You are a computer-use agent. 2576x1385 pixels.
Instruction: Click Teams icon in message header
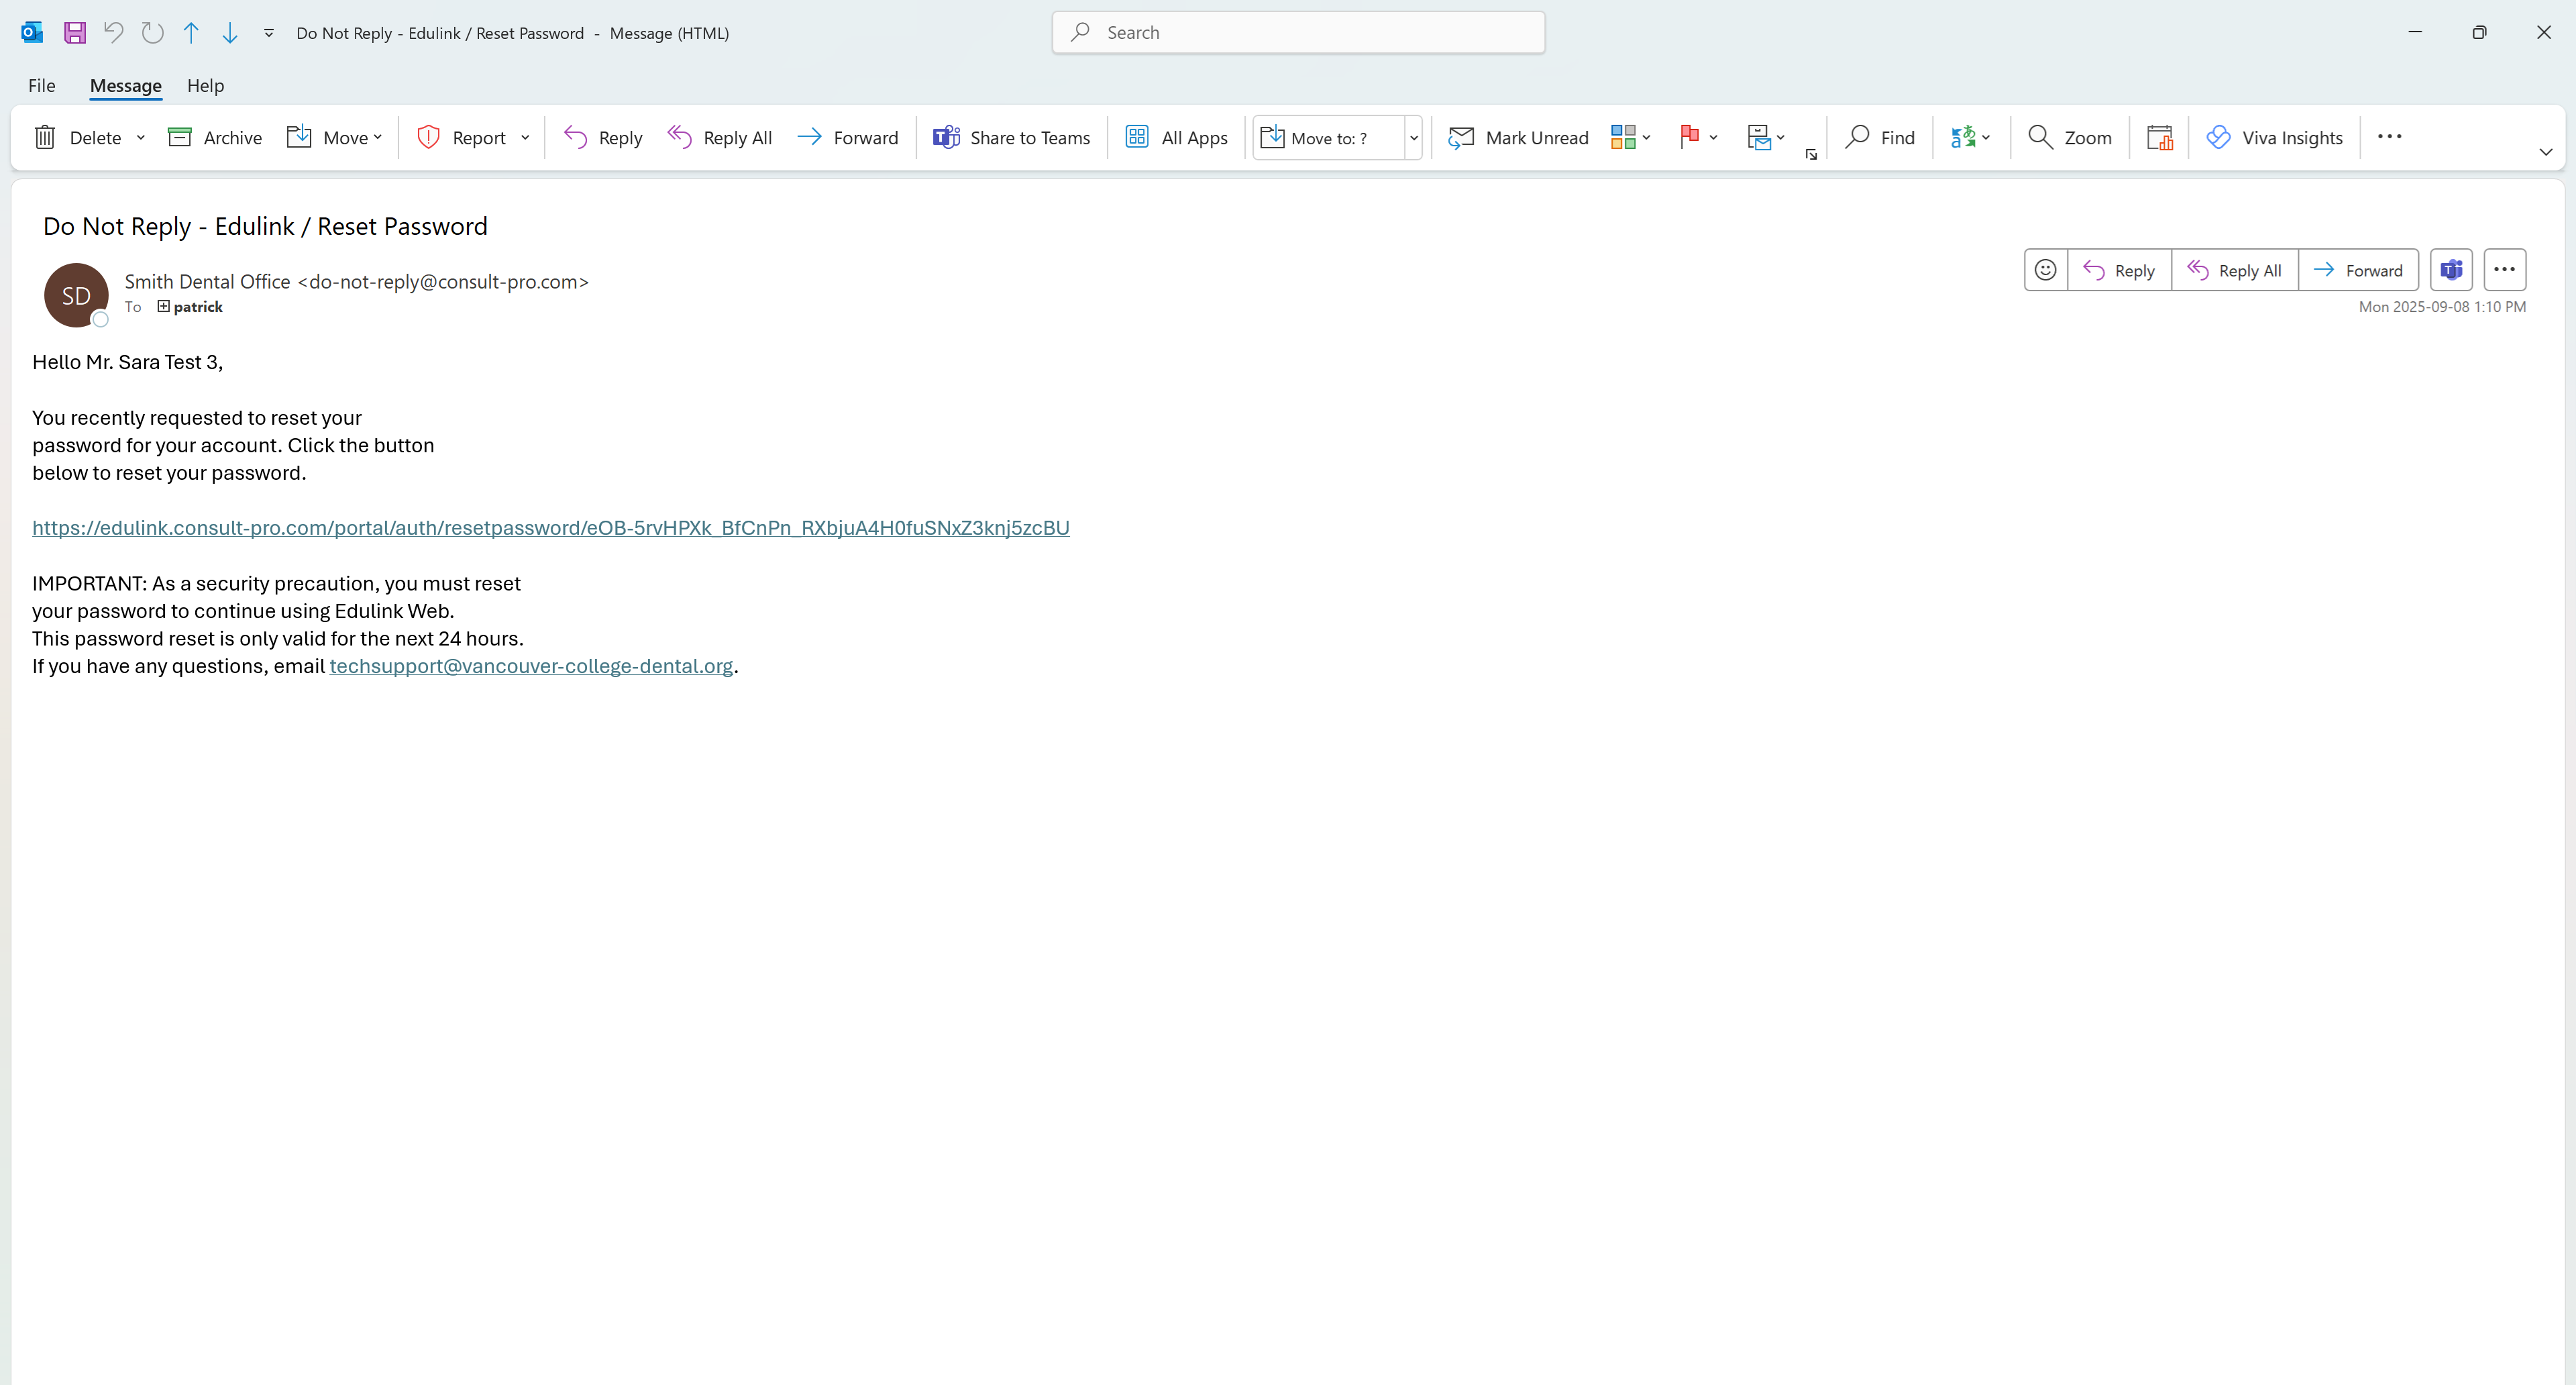pyautogui.click(x=2451, y=270)
